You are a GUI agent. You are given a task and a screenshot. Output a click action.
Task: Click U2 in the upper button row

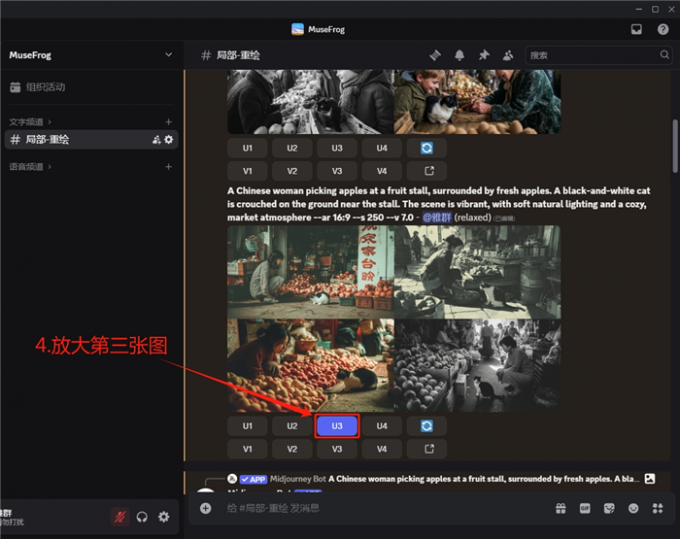[292, 148]
